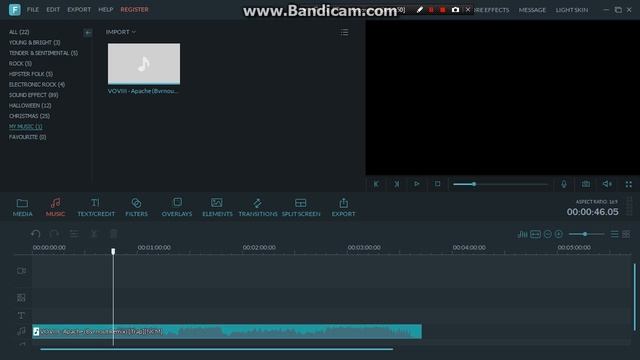Viewport: 640px width, 360px height.
Task: Switch to LIGHT SKIN theme
Action: coord(572,10)
